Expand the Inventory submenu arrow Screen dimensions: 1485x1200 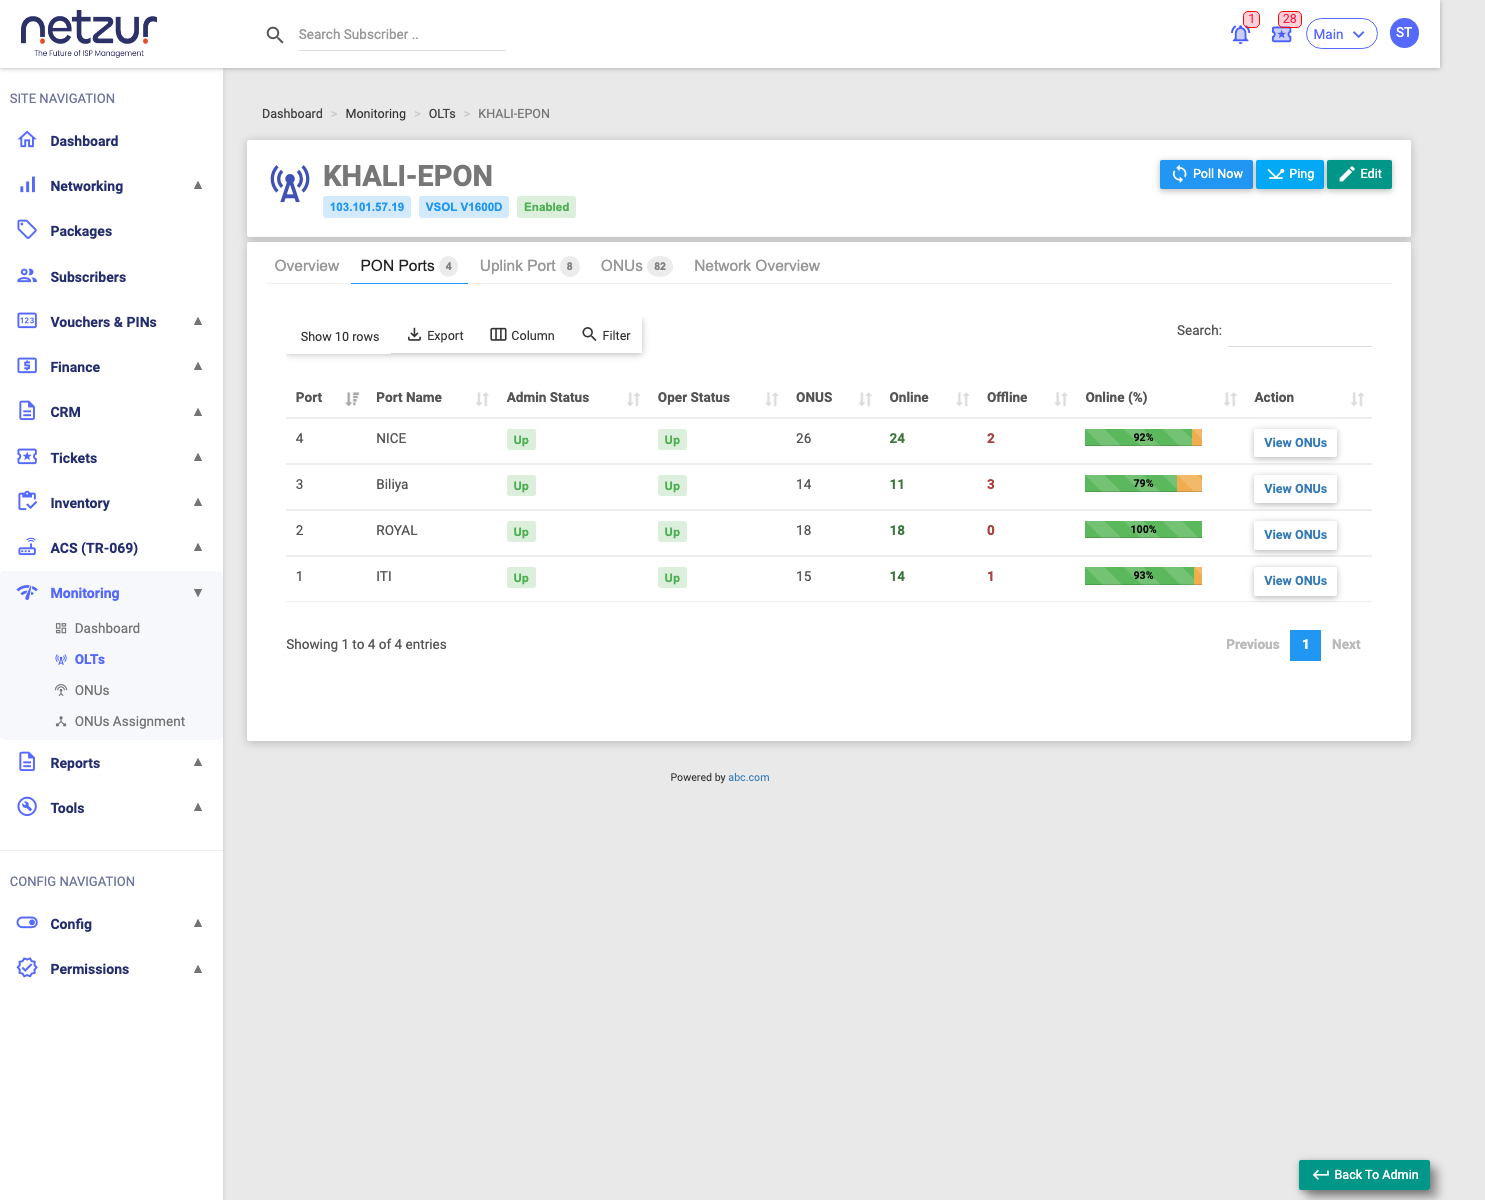[x=198, y=502]
